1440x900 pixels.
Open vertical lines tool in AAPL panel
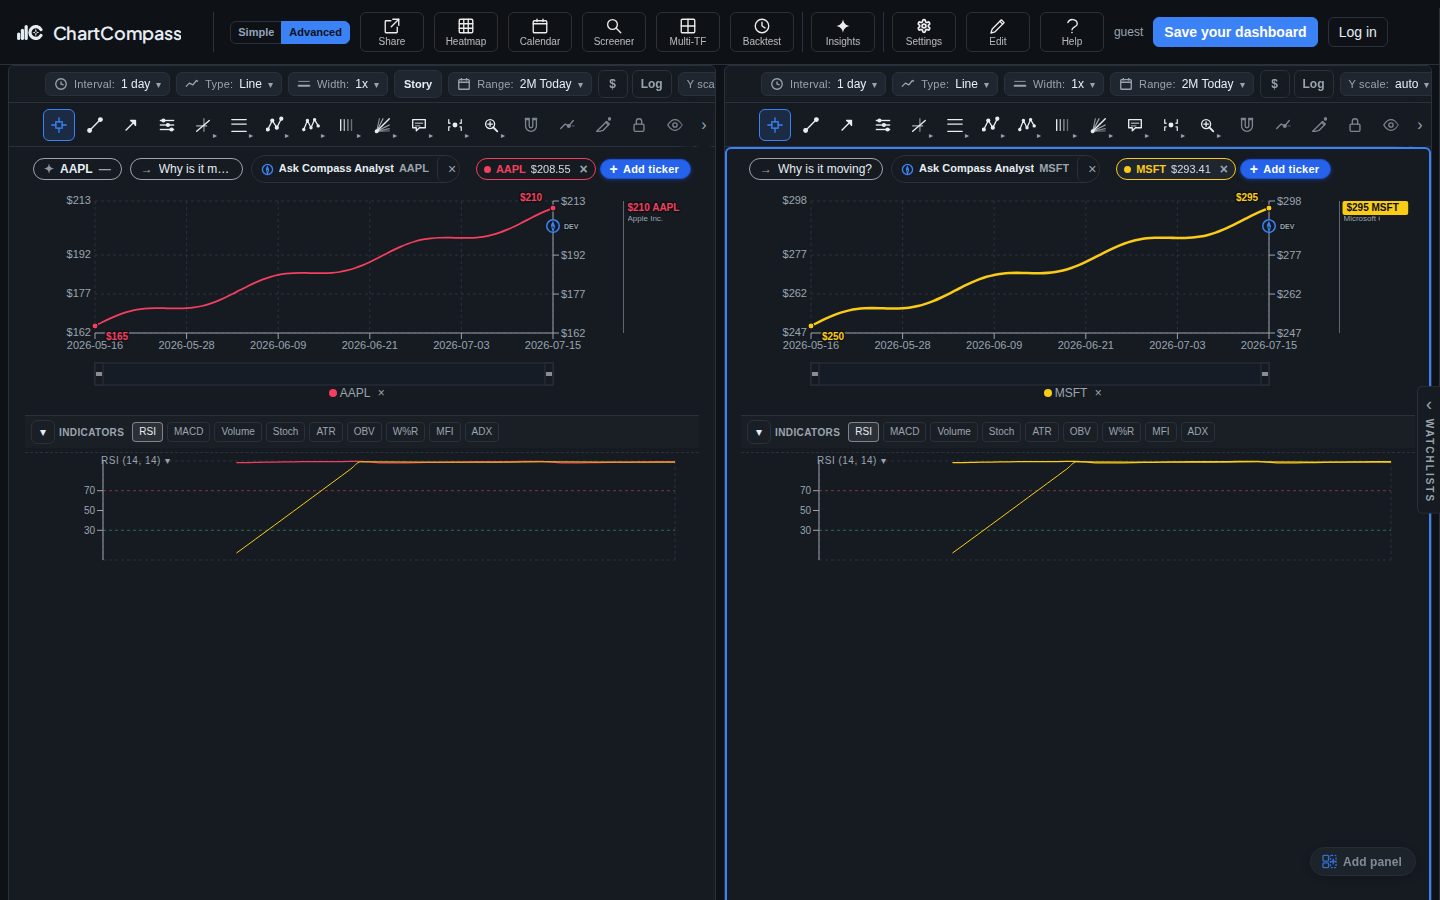coord(347,125)
